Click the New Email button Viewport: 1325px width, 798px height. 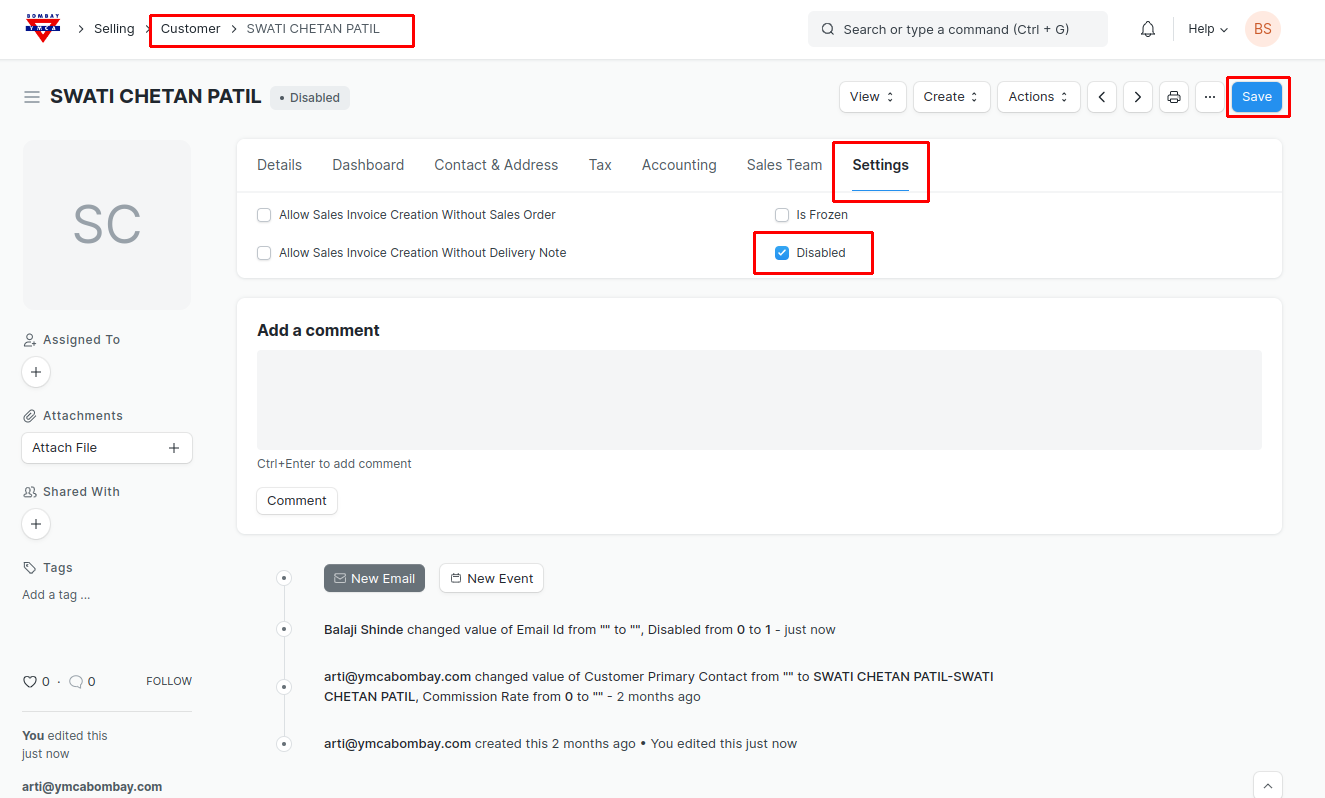coord(374,578)
